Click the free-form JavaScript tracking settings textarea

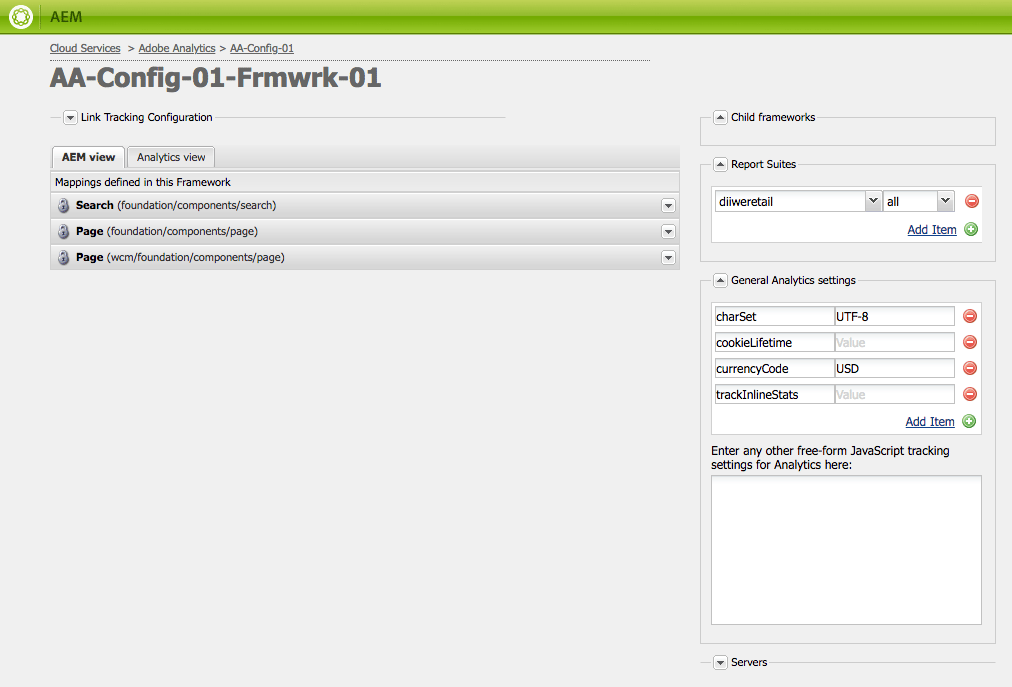click(x=845, y=550)
